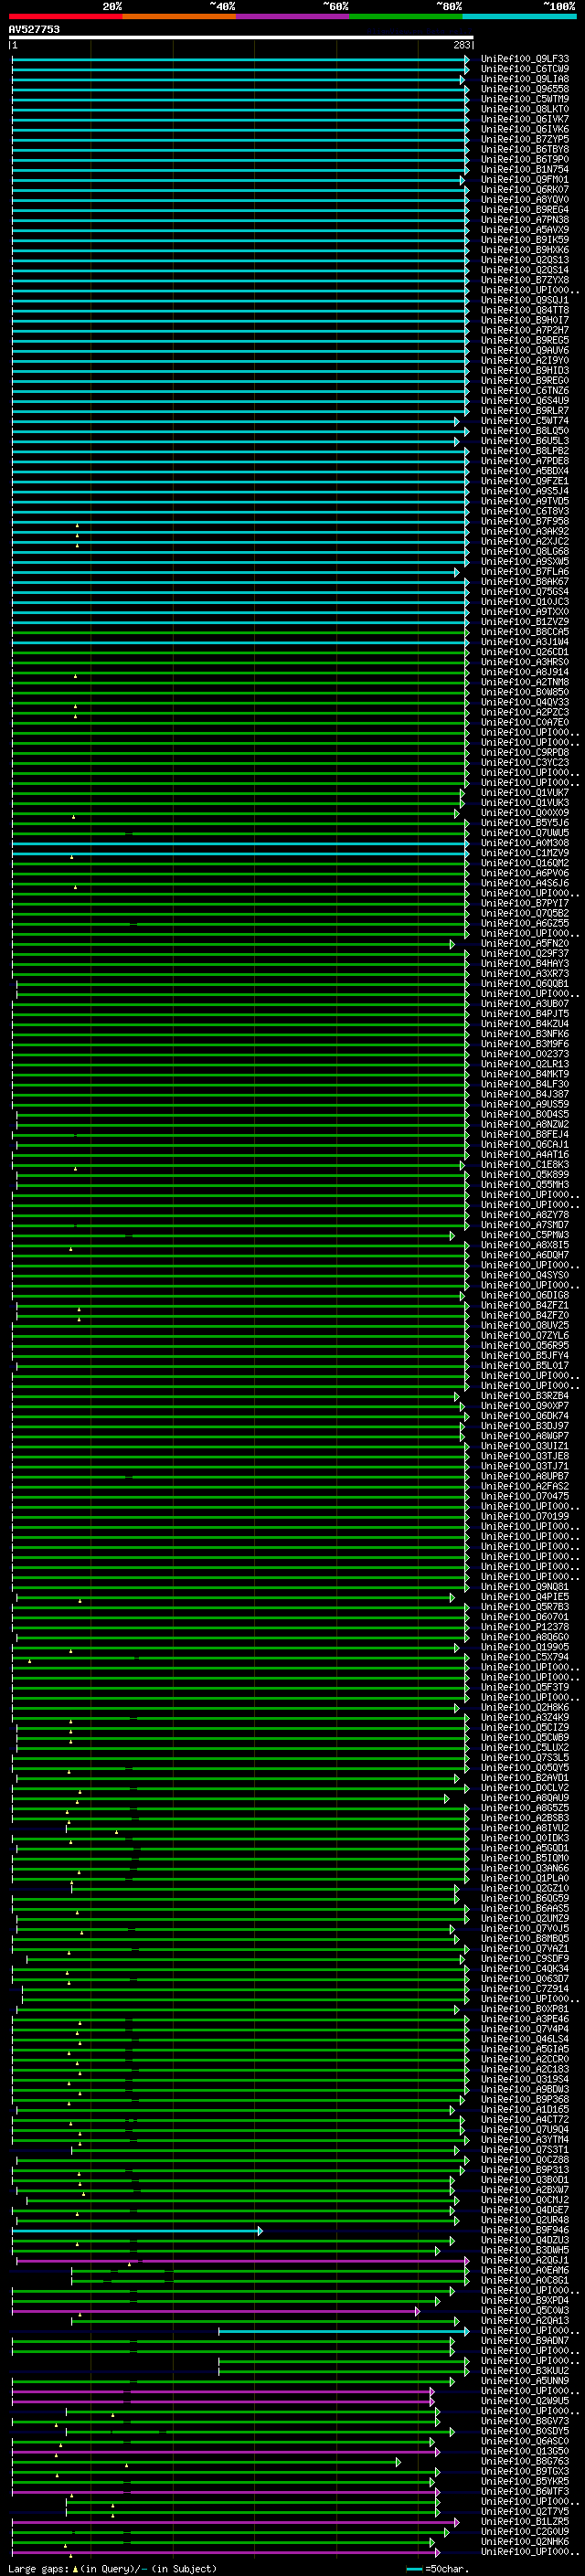Select the UniRef100_A2I9Y0 label
This screenshot has height=2576, width=585.
click(525, 361)
